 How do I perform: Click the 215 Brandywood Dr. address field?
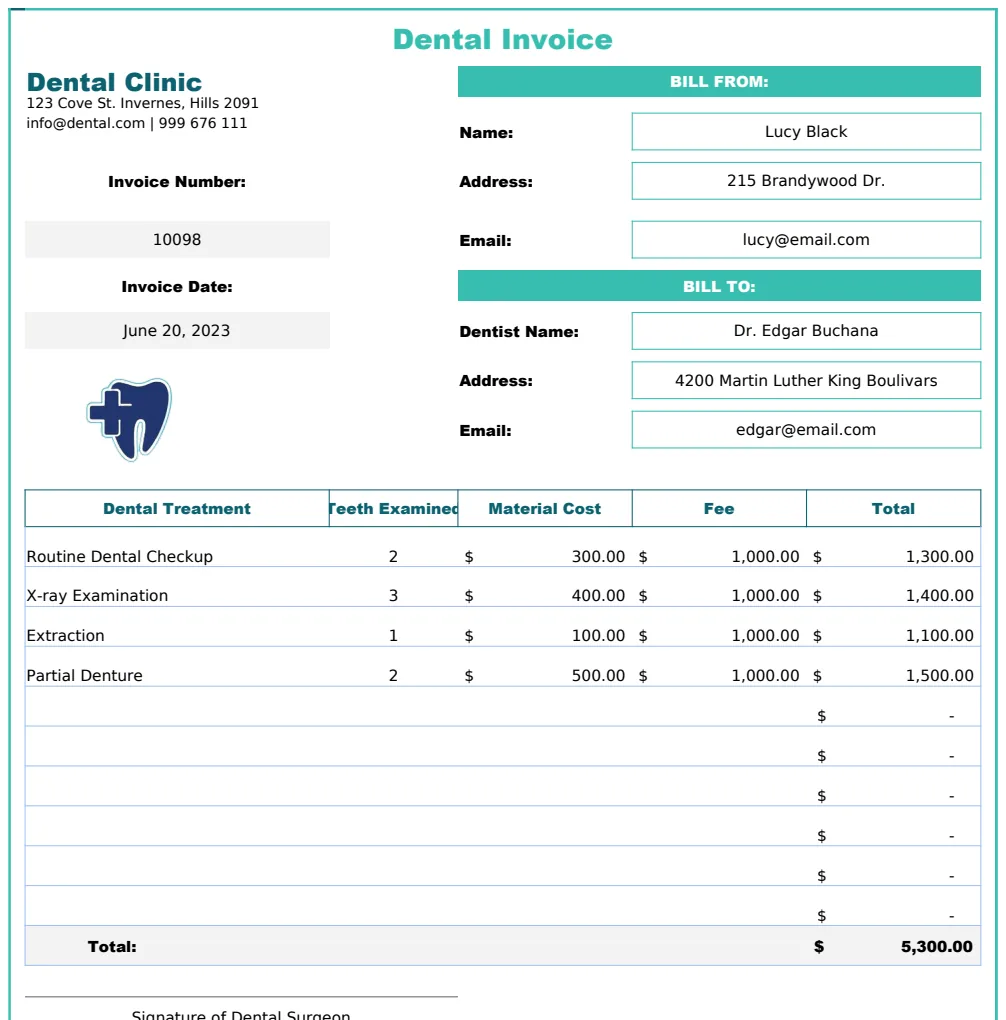(x=806, y=181)
